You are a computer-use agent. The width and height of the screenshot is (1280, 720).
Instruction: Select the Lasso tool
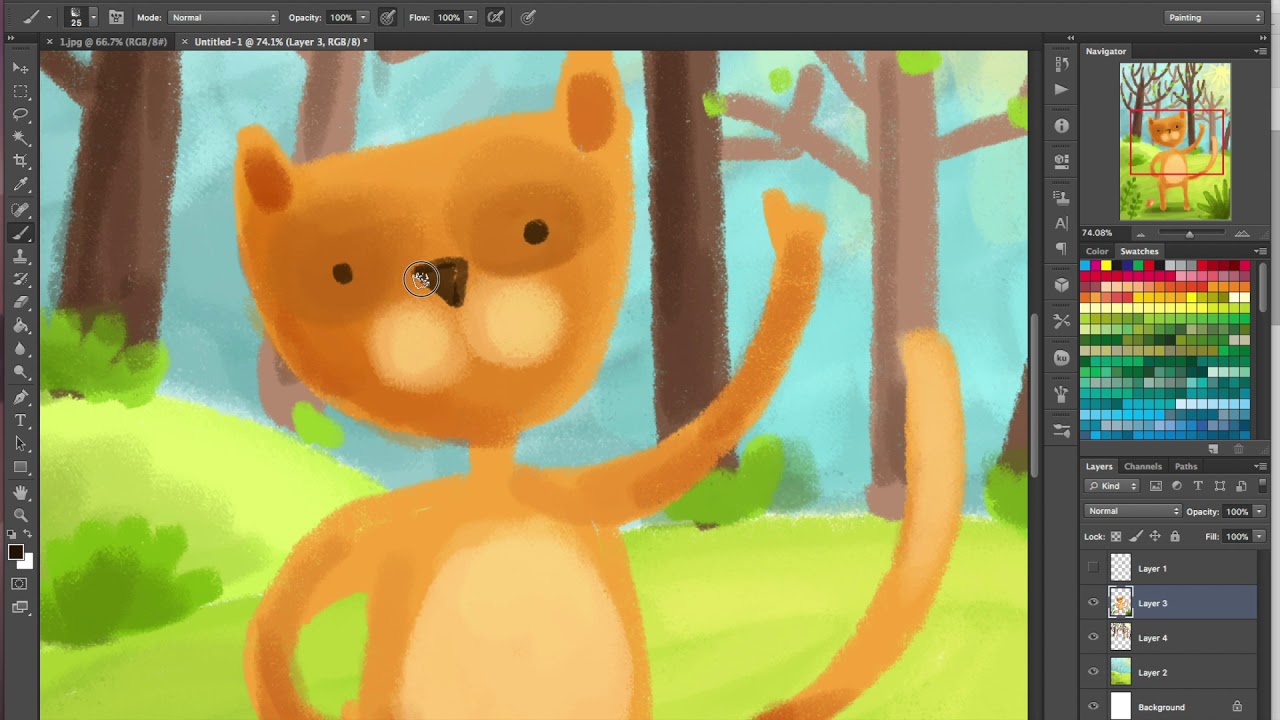click(20, 114)
